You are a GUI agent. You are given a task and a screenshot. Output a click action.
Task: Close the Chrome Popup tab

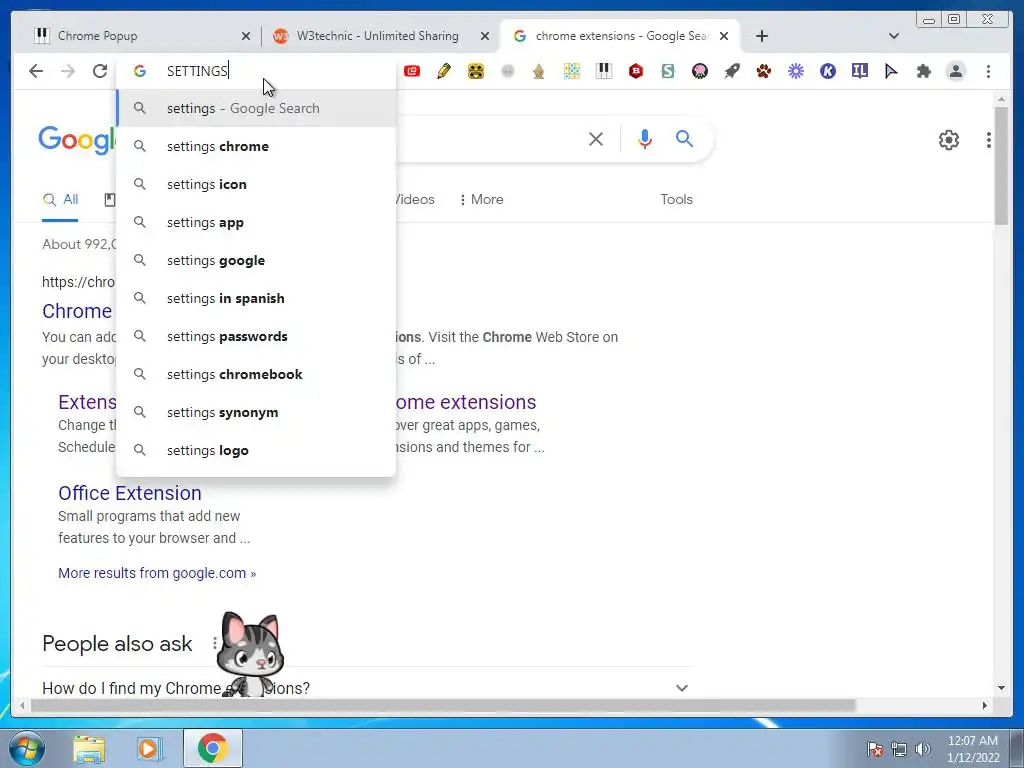tap(246, 37)
